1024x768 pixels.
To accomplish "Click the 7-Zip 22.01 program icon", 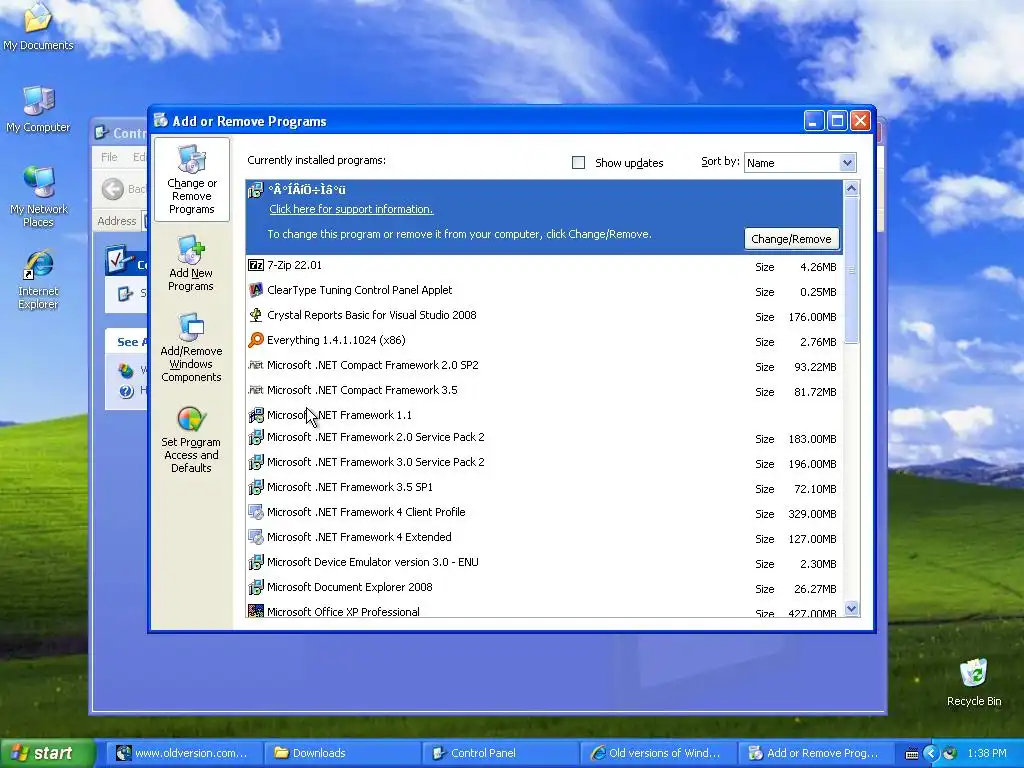I will pyautogui.click(x=256, y=265).
